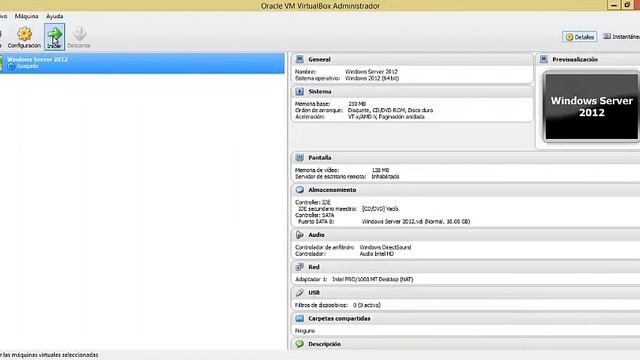Switch to Instantáneas view
The height and width of the screenshot is (360, 640).
click(621, 37)
